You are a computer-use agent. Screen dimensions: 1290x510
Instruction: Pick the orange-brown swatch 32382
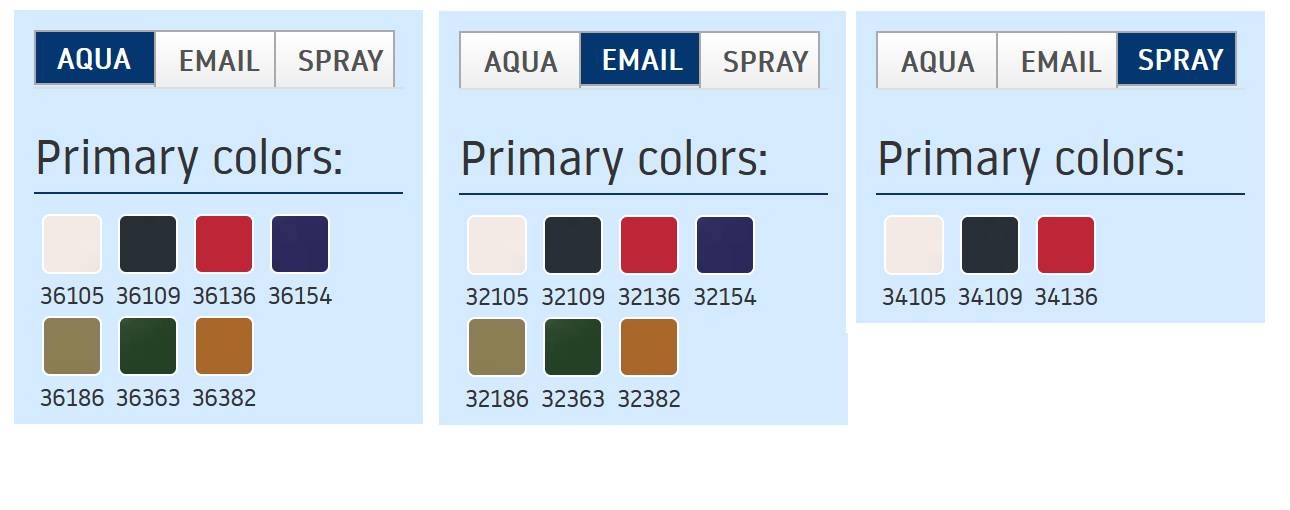(649, 347)
